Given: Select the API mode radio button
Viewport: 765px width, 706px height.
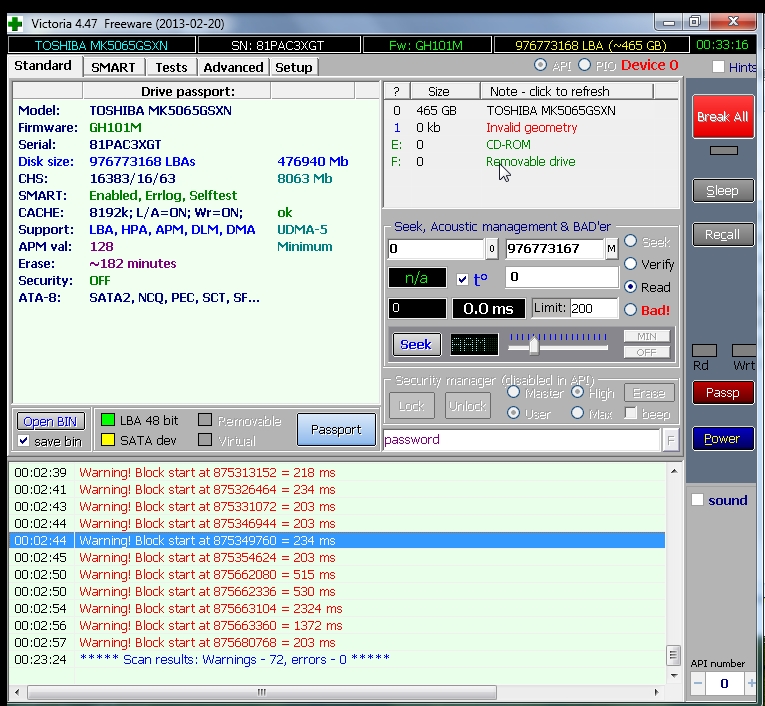Looking at the screenshot, I should tap(540, 65).
